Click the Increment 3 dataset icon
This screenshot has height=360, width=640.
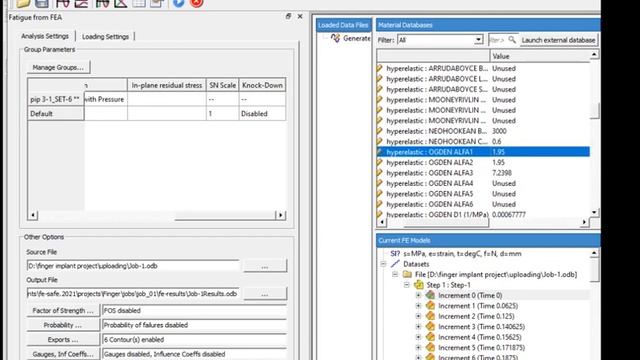point(430,327)
